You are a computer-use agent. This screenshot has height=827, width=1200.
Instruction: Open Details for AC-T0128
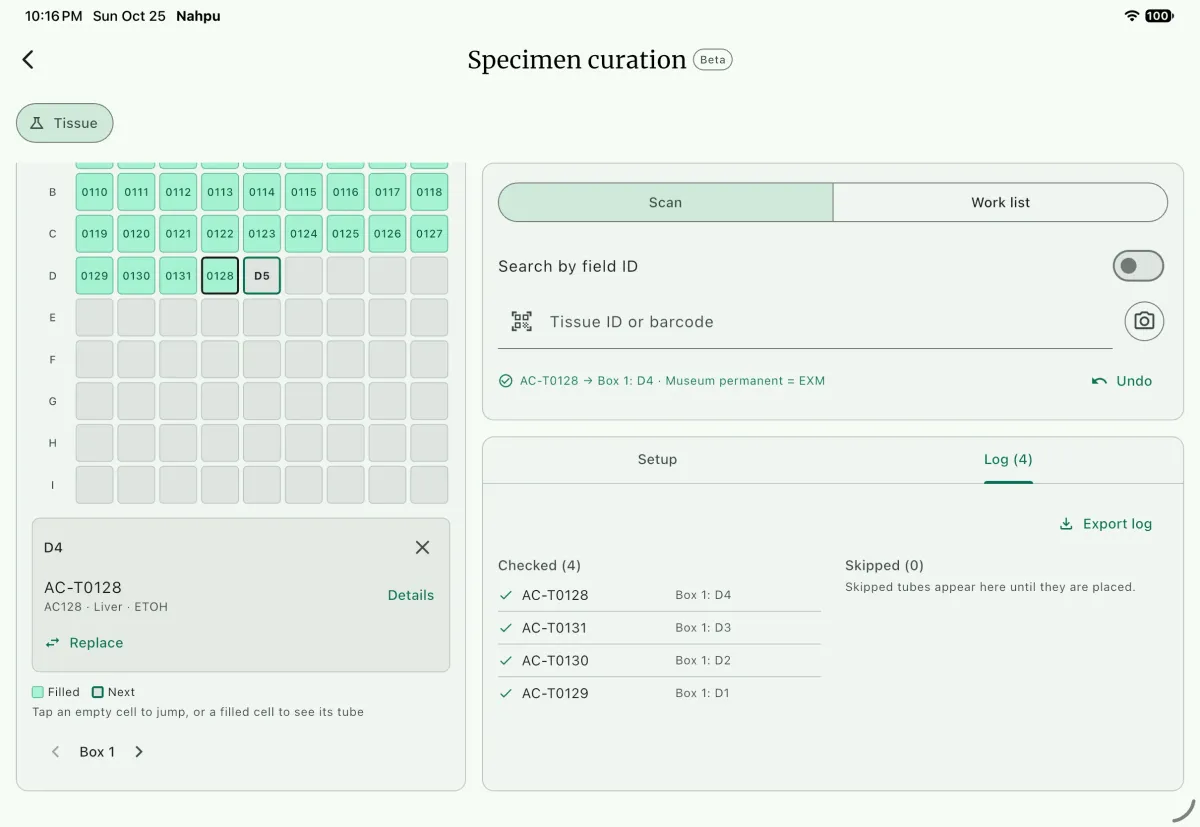click(x=411, y=595)
